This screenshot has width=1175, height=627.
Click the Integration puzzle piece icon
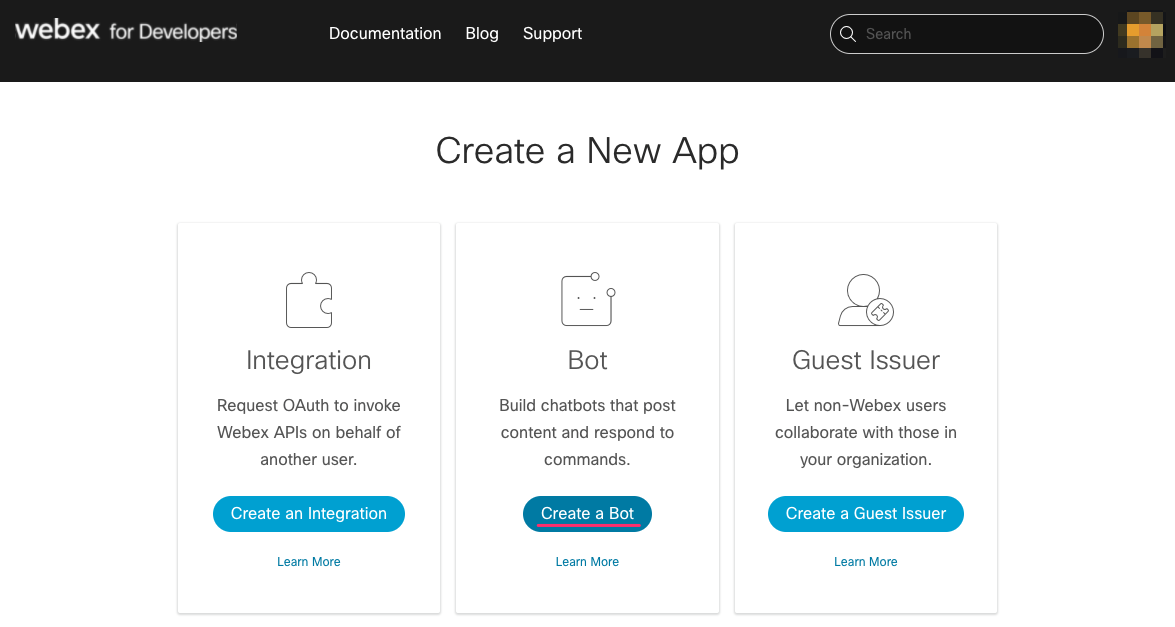pyautogui.click(x=309, y=300)
